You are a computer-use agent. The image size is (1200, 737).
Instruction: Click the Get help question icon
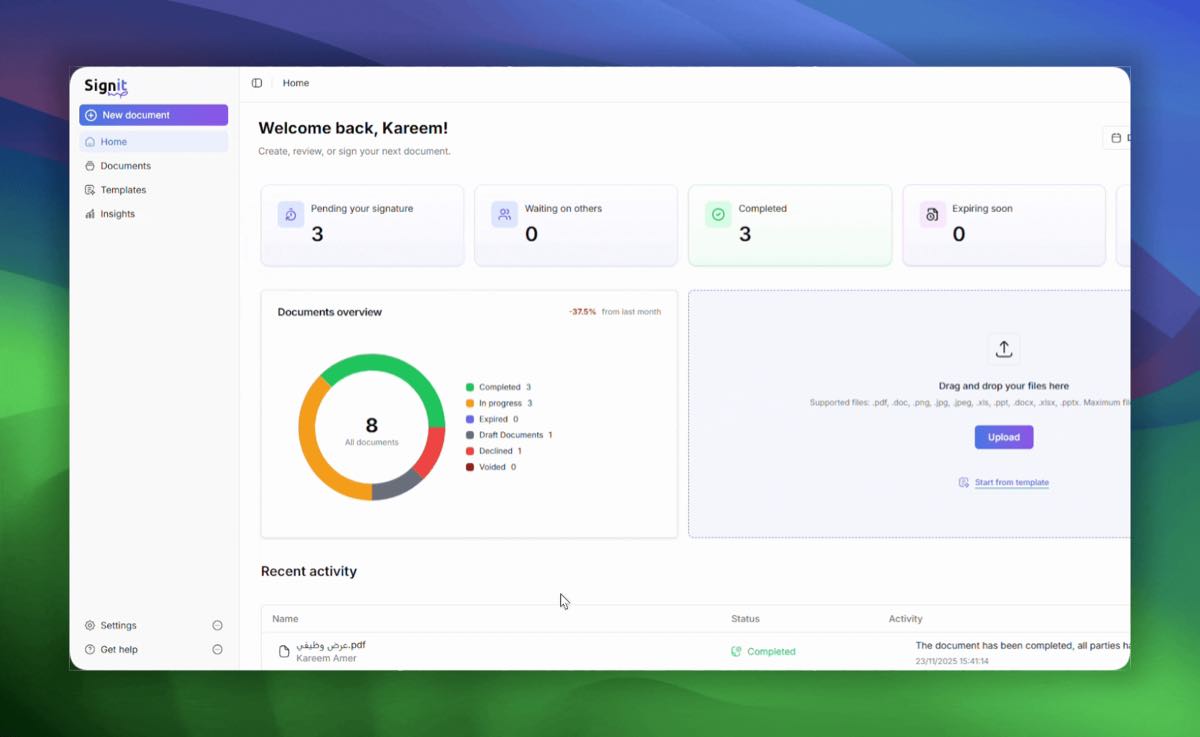[90, 649]
